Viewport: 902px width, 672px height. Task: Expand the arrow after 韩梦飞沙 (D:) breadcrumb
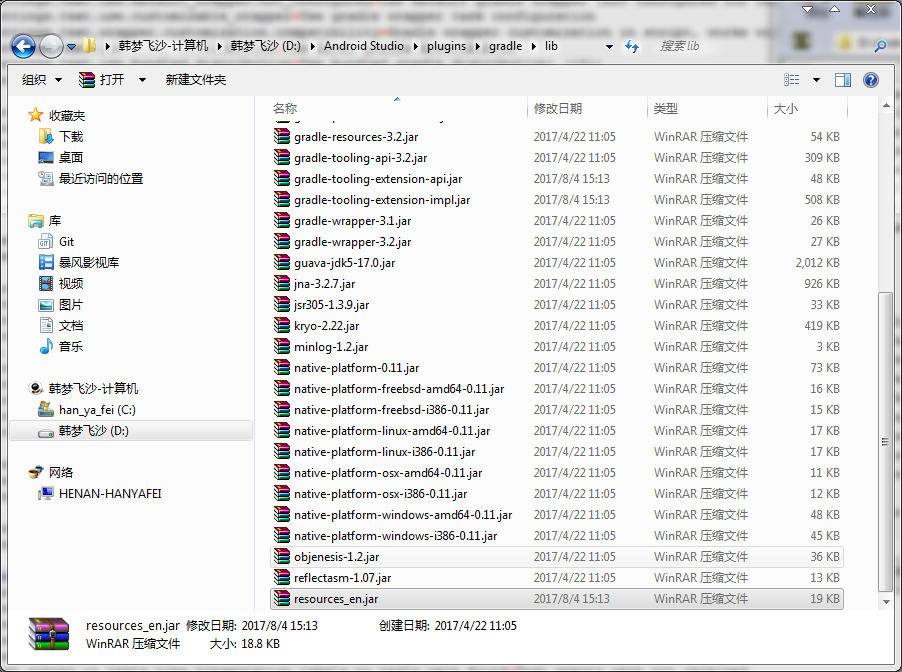(312, 47)
